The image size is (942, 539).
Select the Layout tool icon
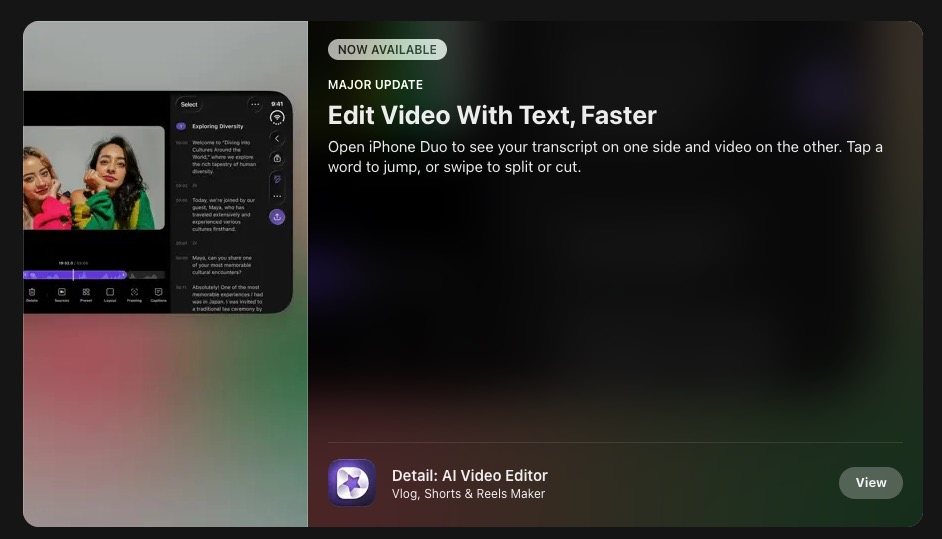point(110,294)
